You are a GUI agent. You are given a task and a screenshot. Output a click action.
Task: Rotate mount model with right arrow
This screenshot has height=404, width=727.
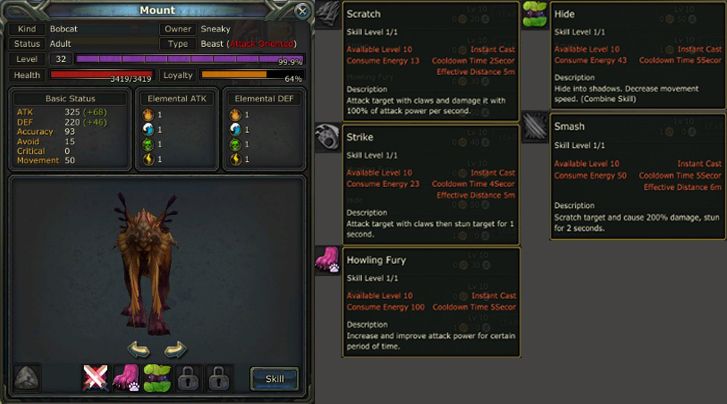click(x=175, y=349)
